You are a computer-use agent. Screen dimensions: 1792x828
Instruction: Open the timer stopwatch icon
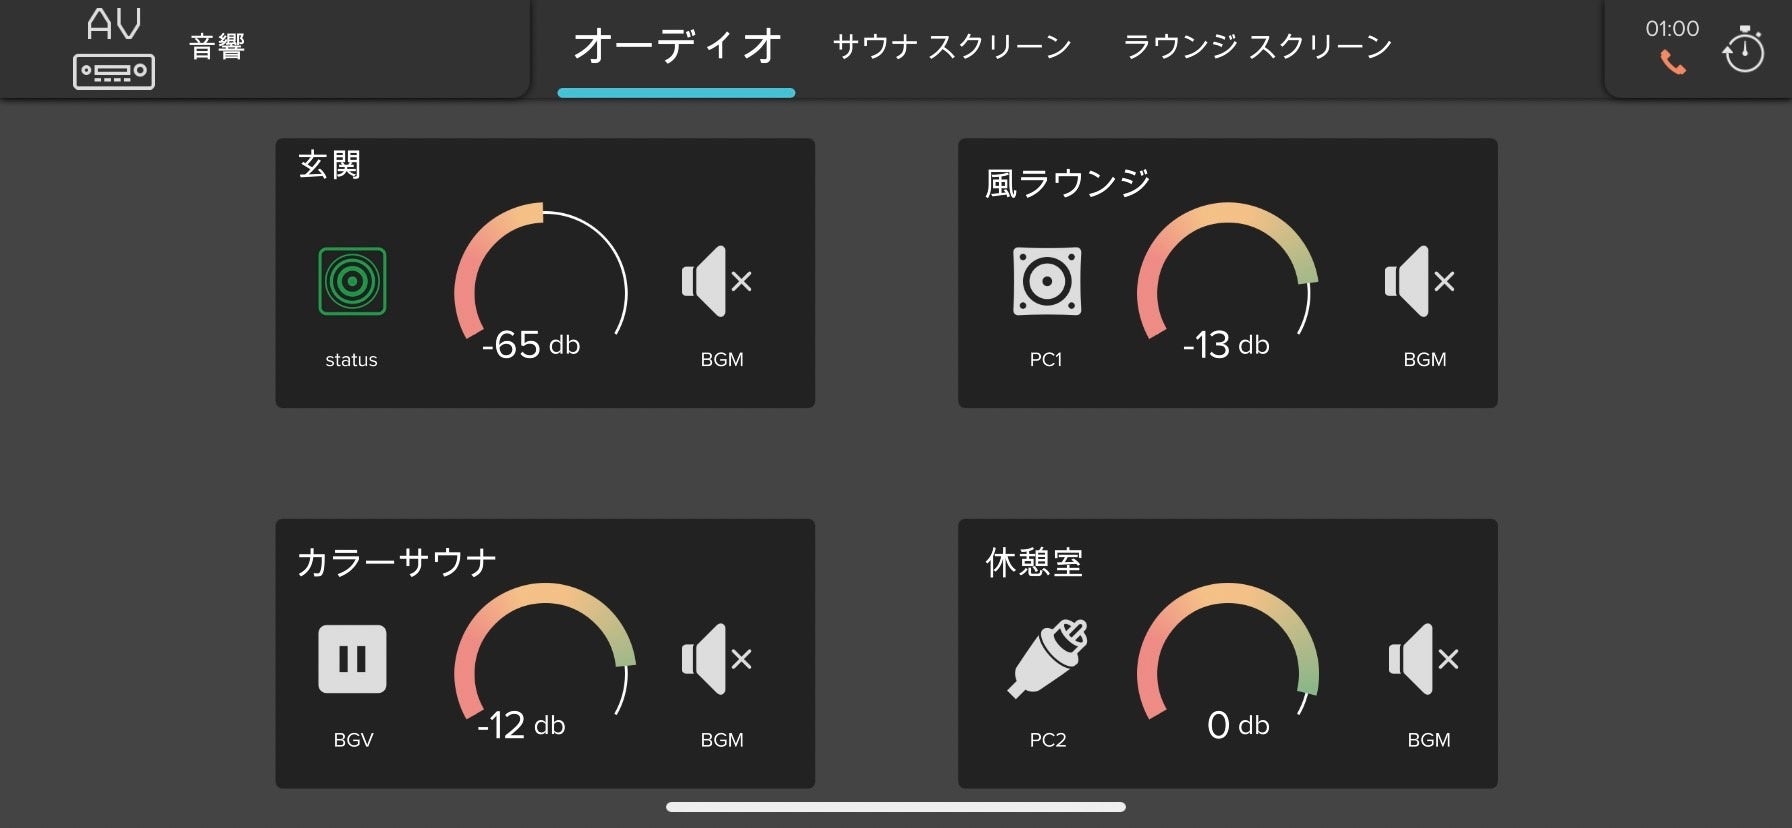[1743, 49]
